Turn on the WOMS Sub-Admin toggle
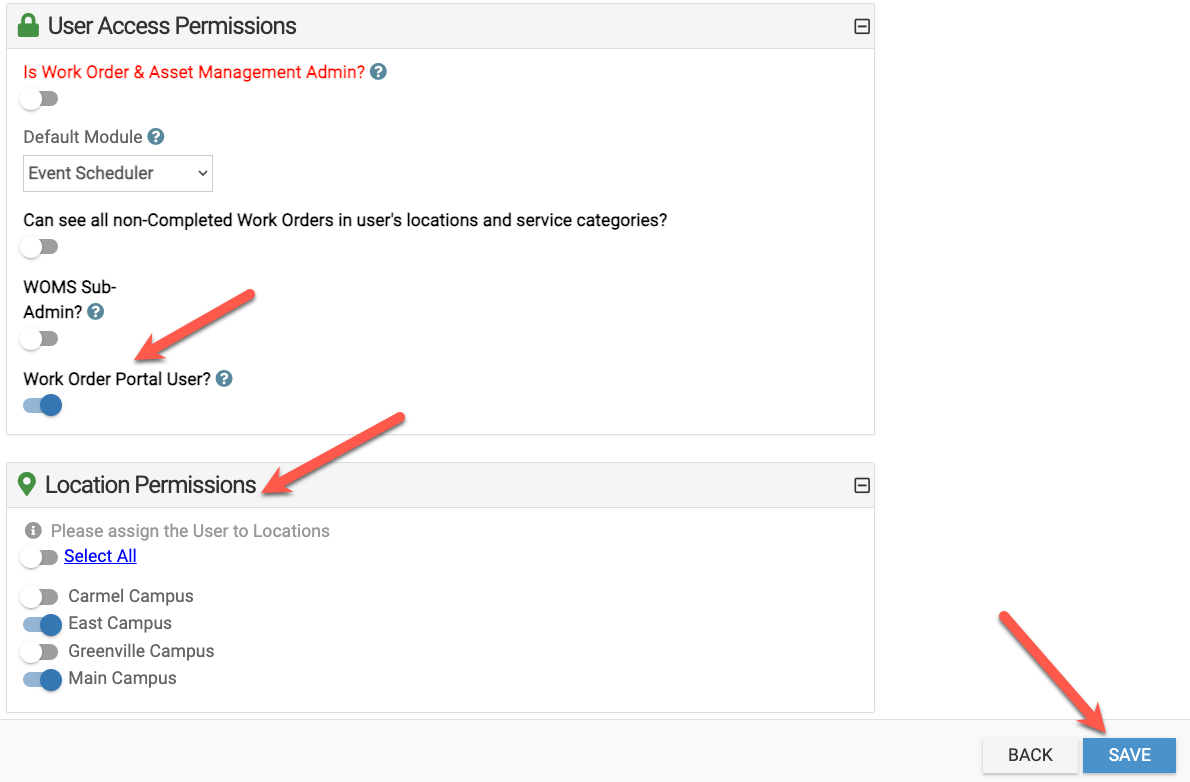The height and width of the screenshot is (782, 1190). [40, 339]
